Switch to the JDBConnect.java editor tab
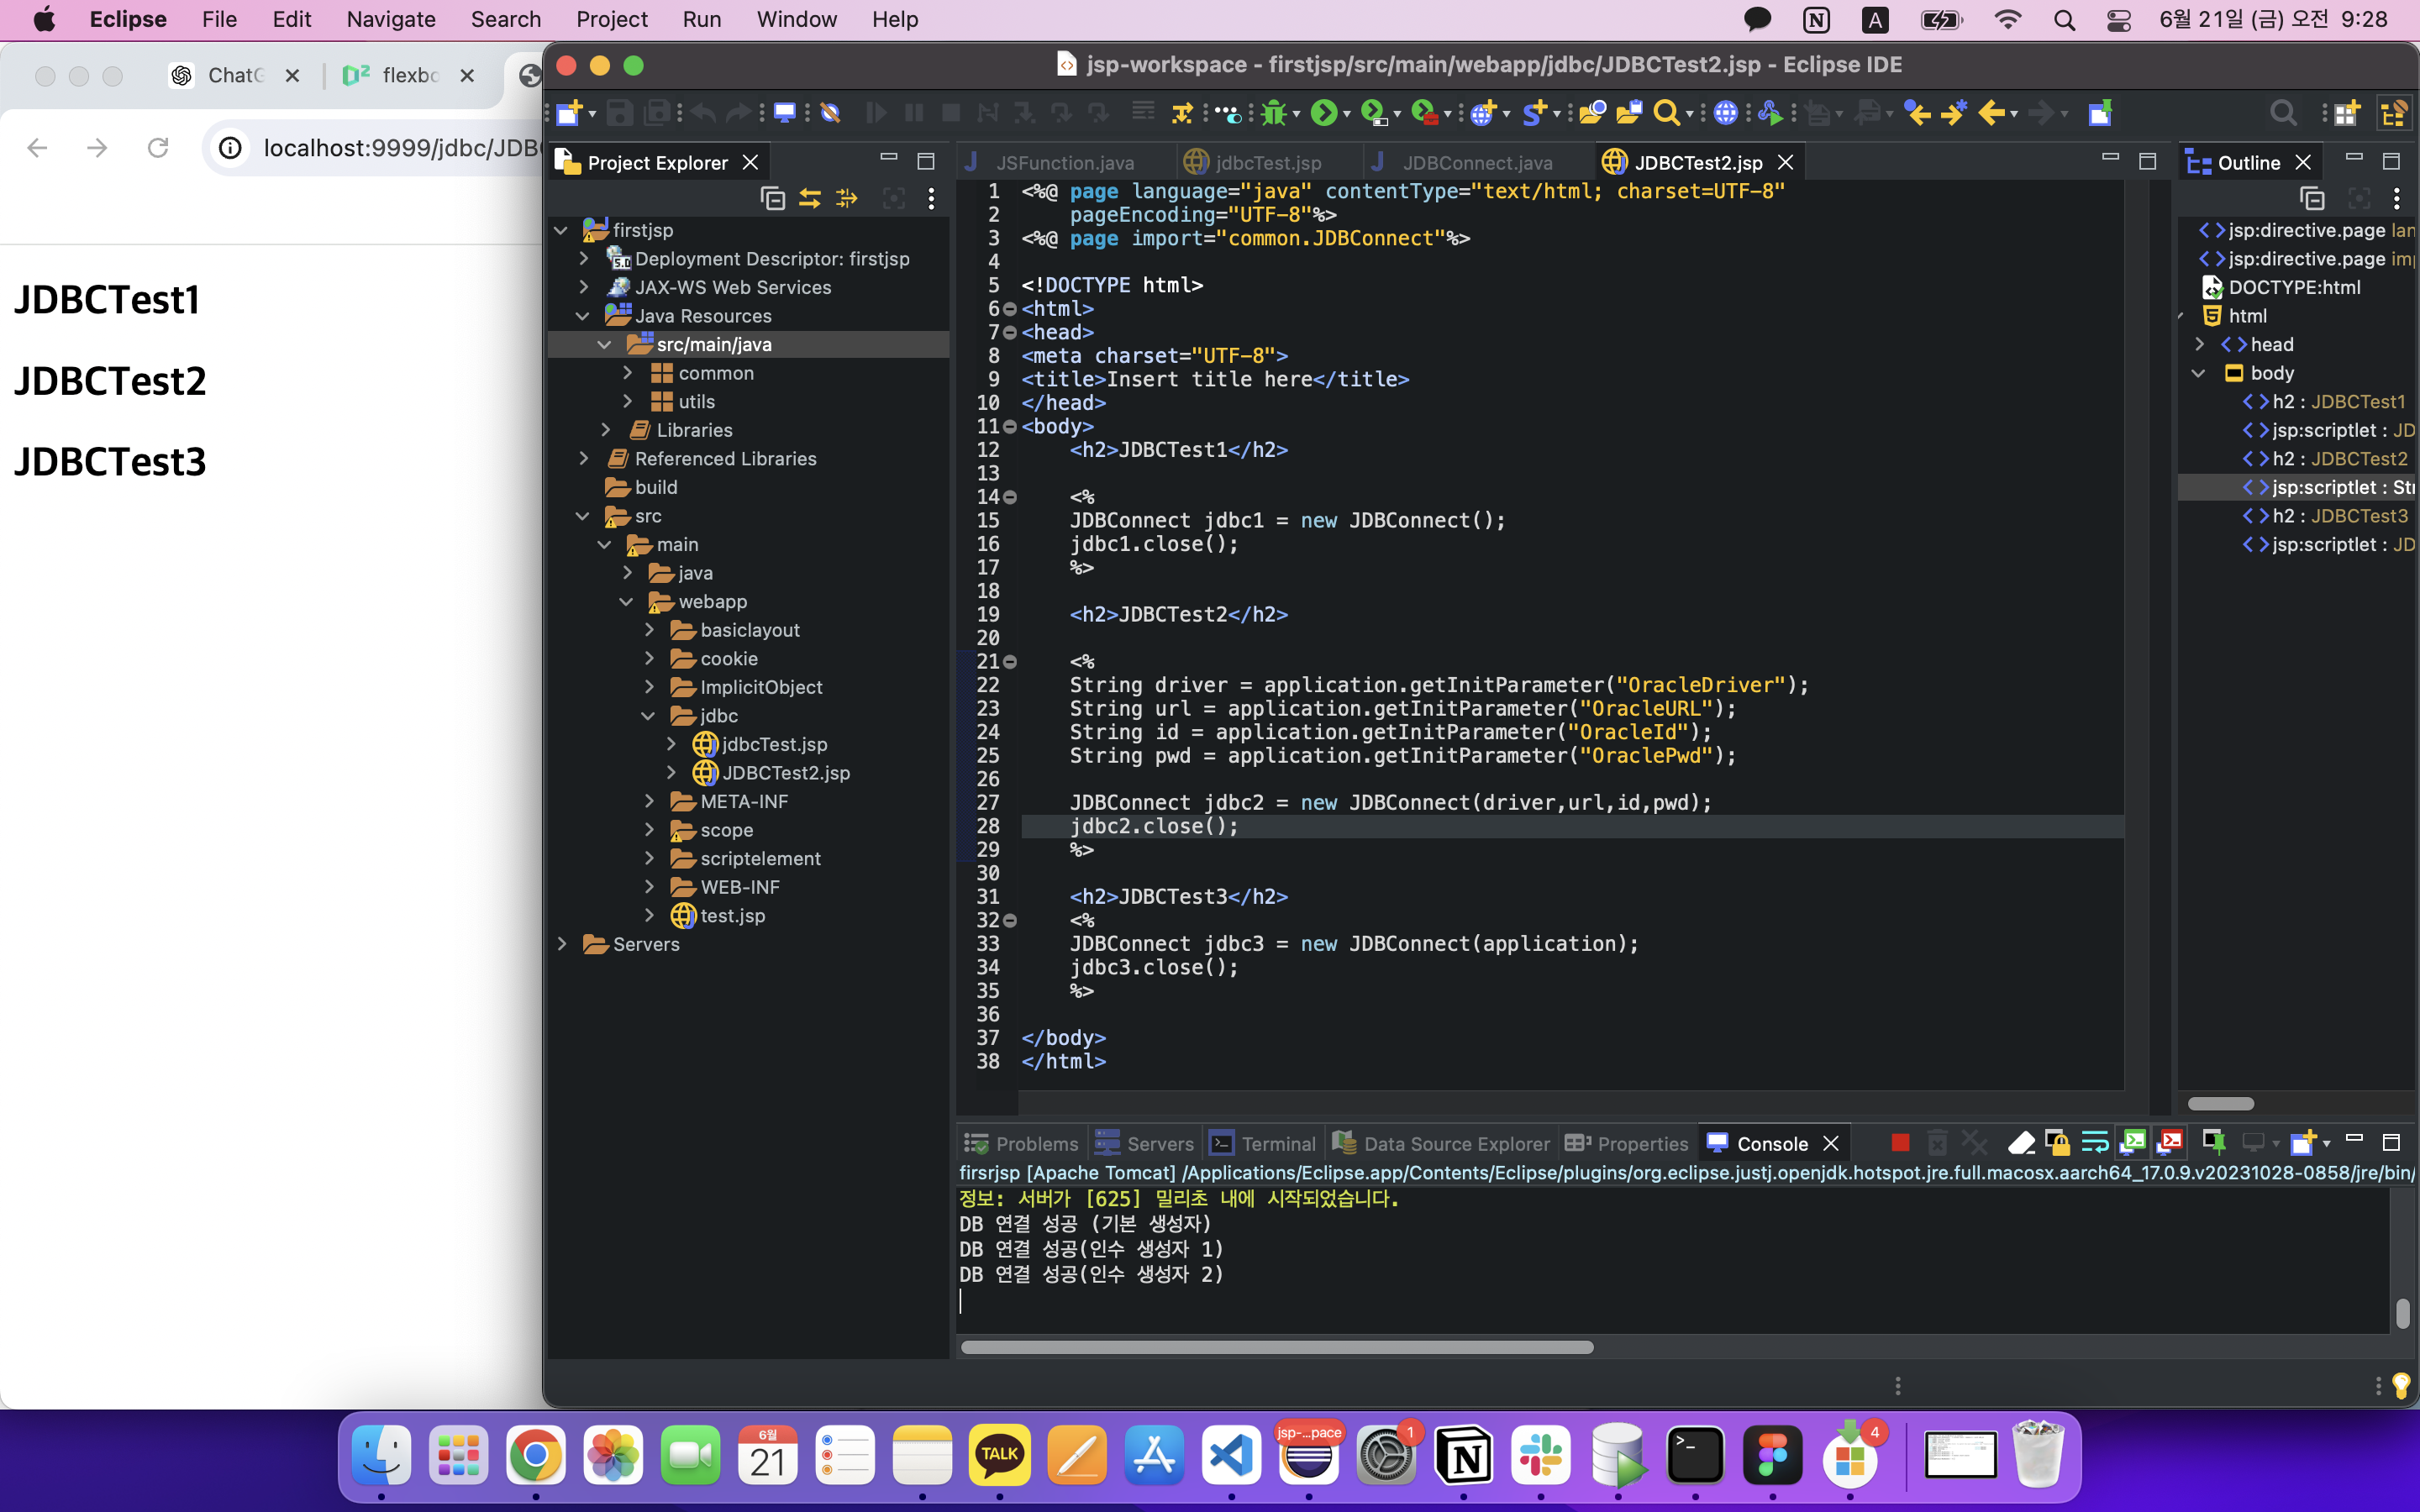The width and height of the screenshot is (2420, 1512). pyautogui.click(x=1476, y=162)
